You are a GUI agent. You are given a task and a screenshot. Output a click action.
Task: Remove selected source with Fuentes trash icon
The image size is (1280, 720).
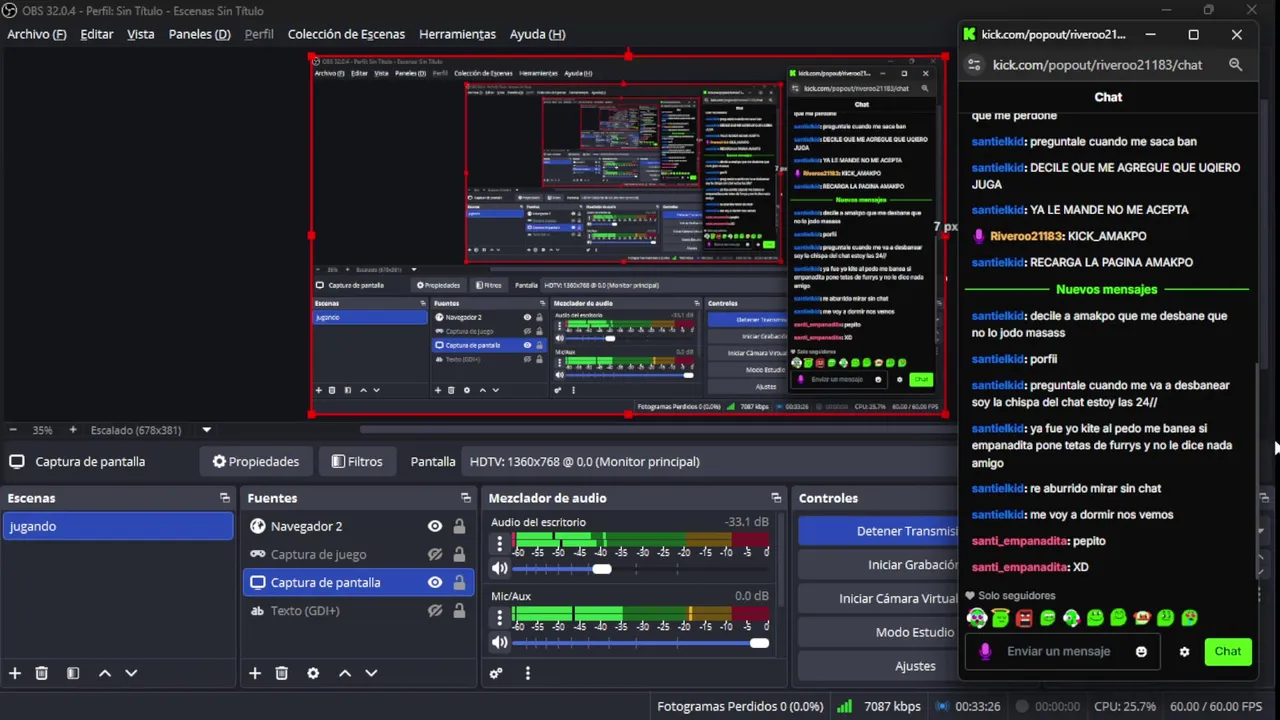pyautogui.click(x=281, y=673)
